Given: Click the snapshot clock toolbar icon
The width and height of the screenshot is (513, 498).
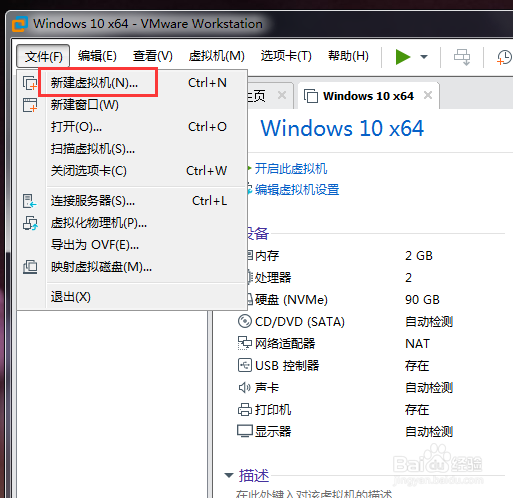Looking at the screenshot, I should pyautogui.click(x=504, y=57).
